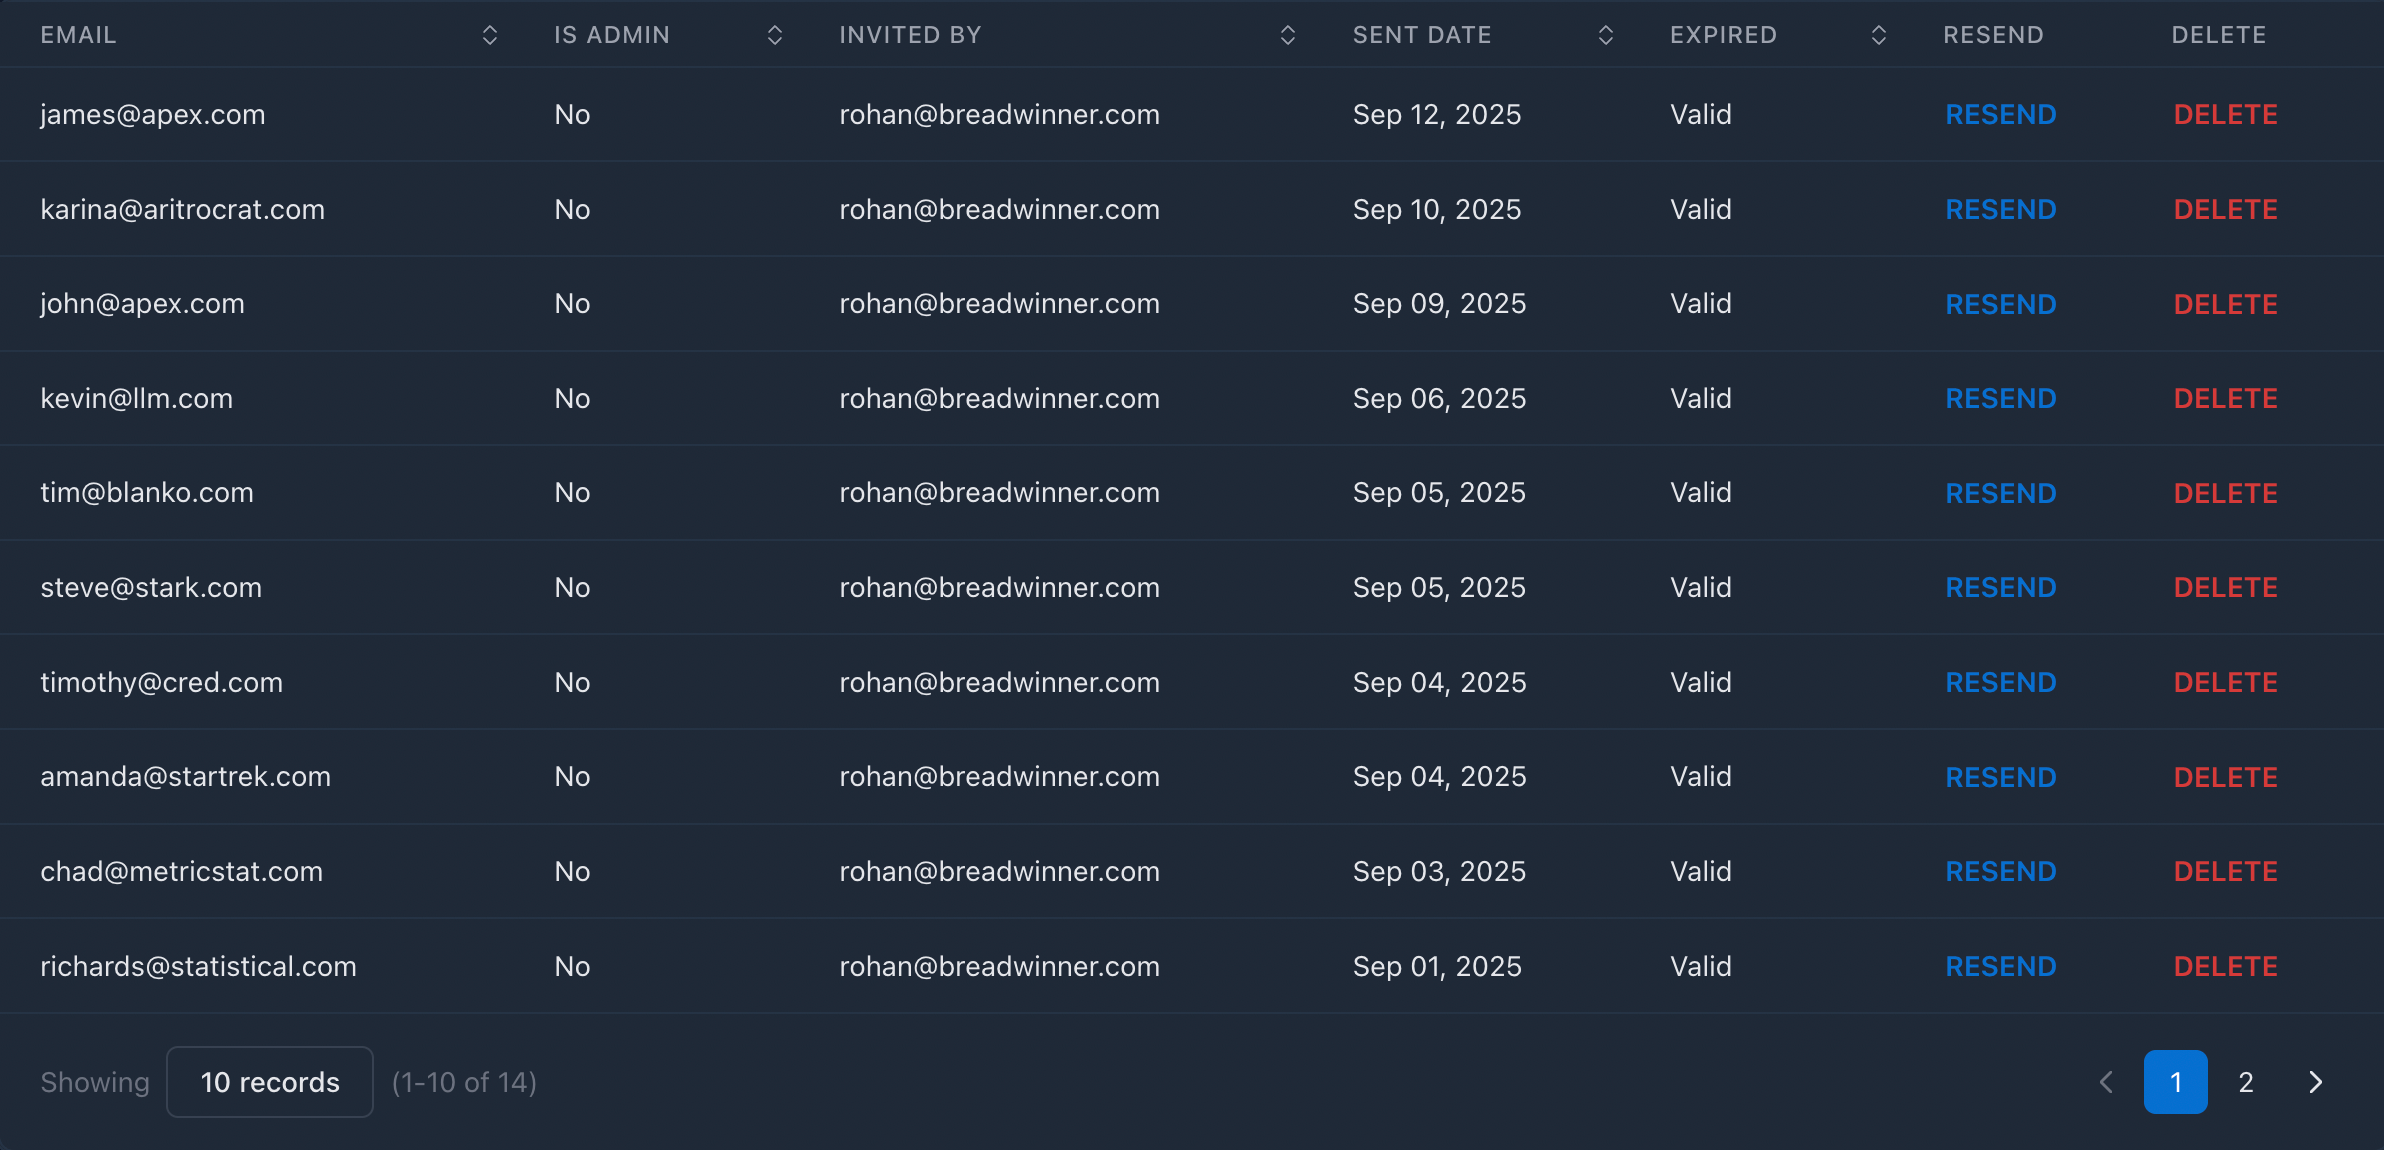Go to previous page arrow
This screenshot has width=2384, height=1150.
tap(2106, 1082)
